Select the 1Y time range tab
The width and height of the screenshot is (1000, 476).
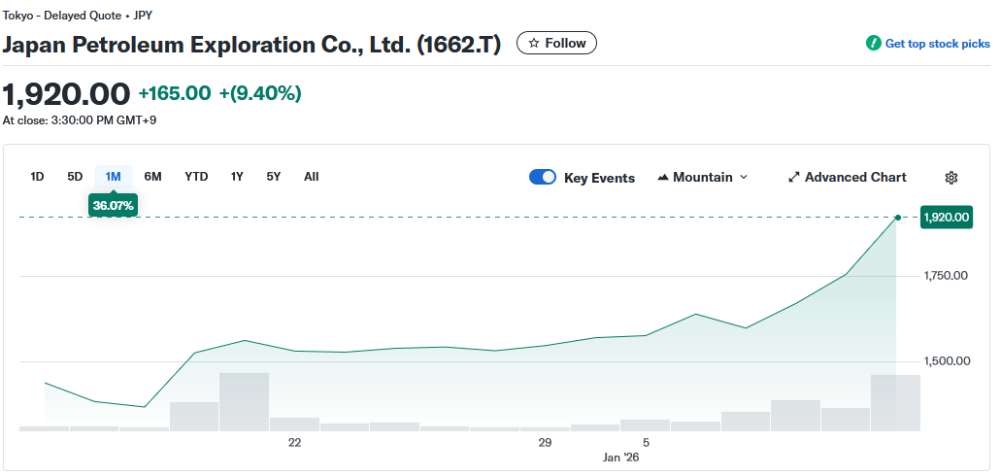pos(237,177)
